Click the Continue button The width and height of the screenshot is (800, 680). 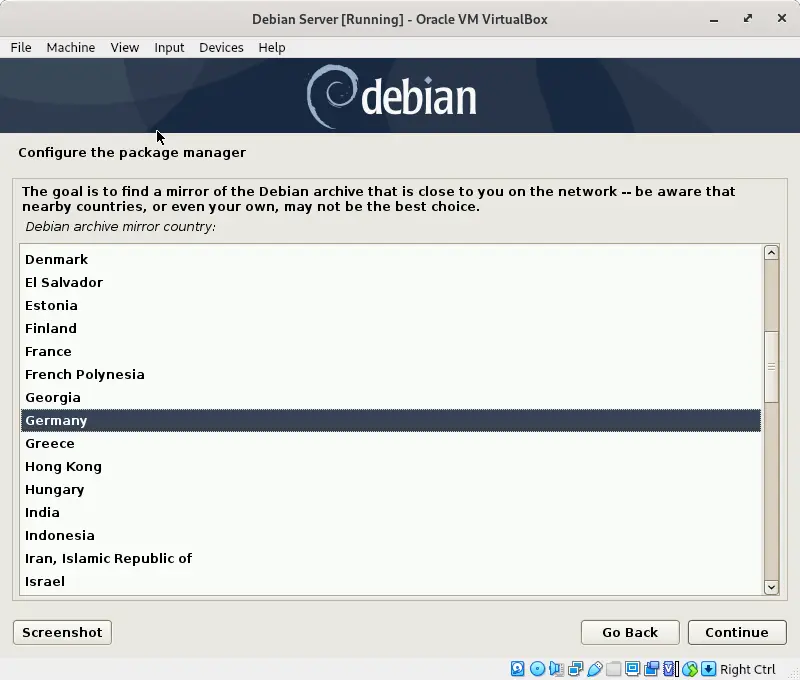point(737,633)
